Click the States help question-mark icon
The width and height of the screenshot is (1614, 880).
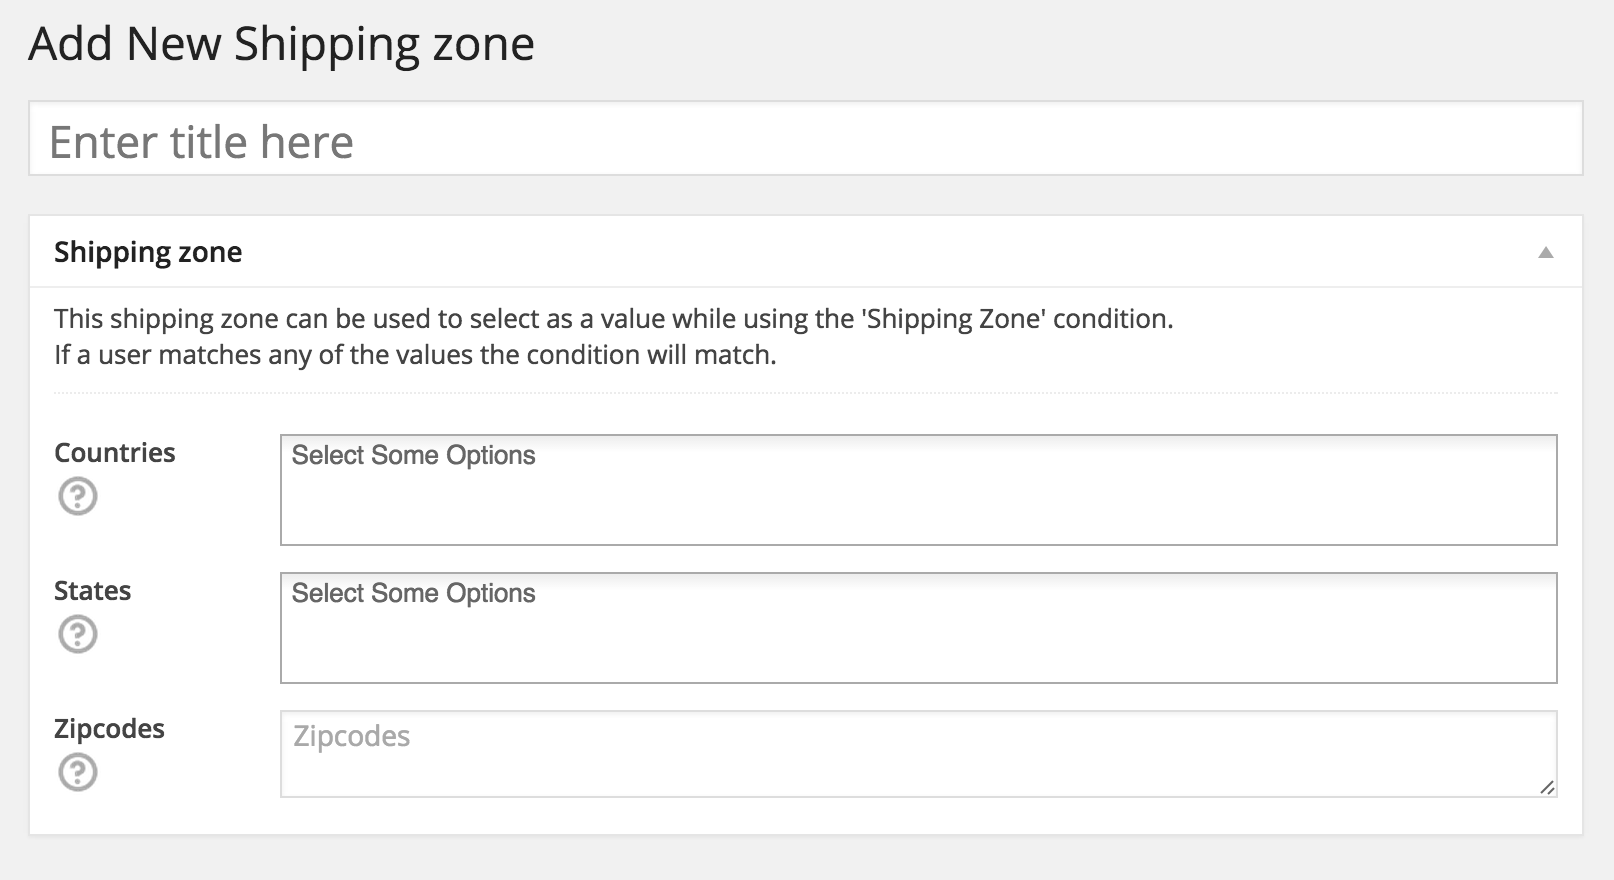click(78, 634)
